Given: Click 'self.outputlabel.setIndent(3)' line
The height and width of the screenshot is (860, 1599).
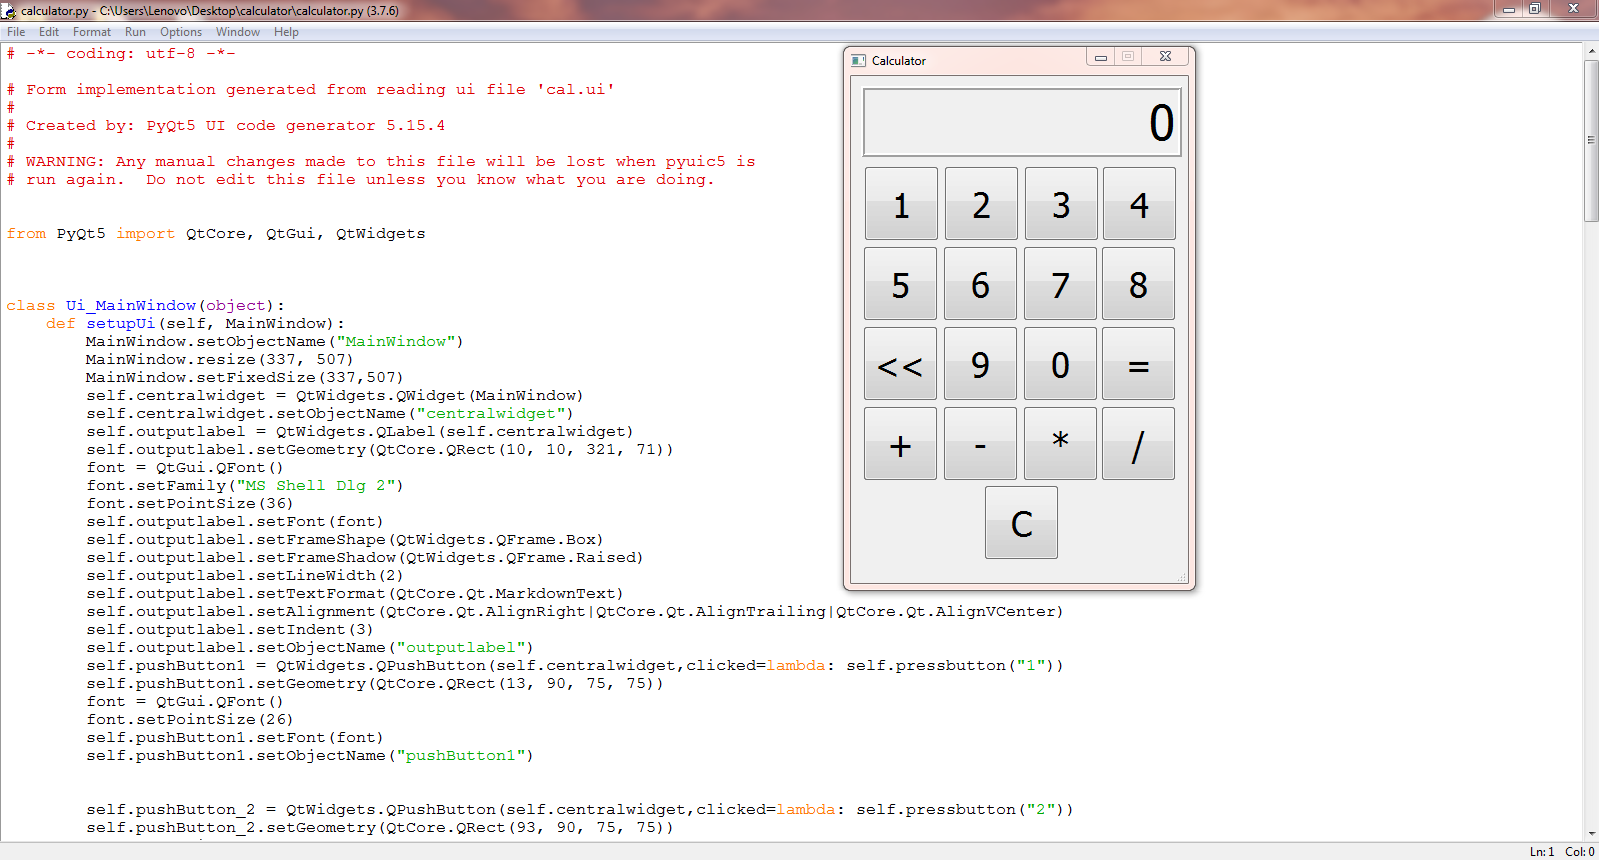Looking at the screenshot, I should click(230, 630).
